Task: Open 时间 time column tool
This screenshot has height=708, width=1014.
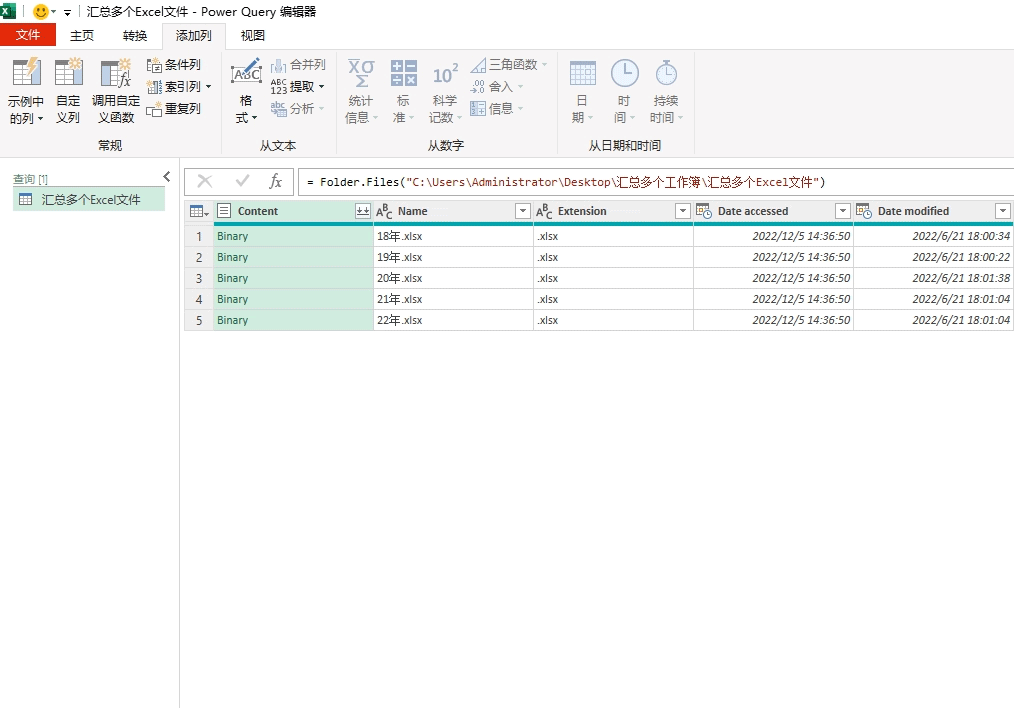Action: point(624,91)
